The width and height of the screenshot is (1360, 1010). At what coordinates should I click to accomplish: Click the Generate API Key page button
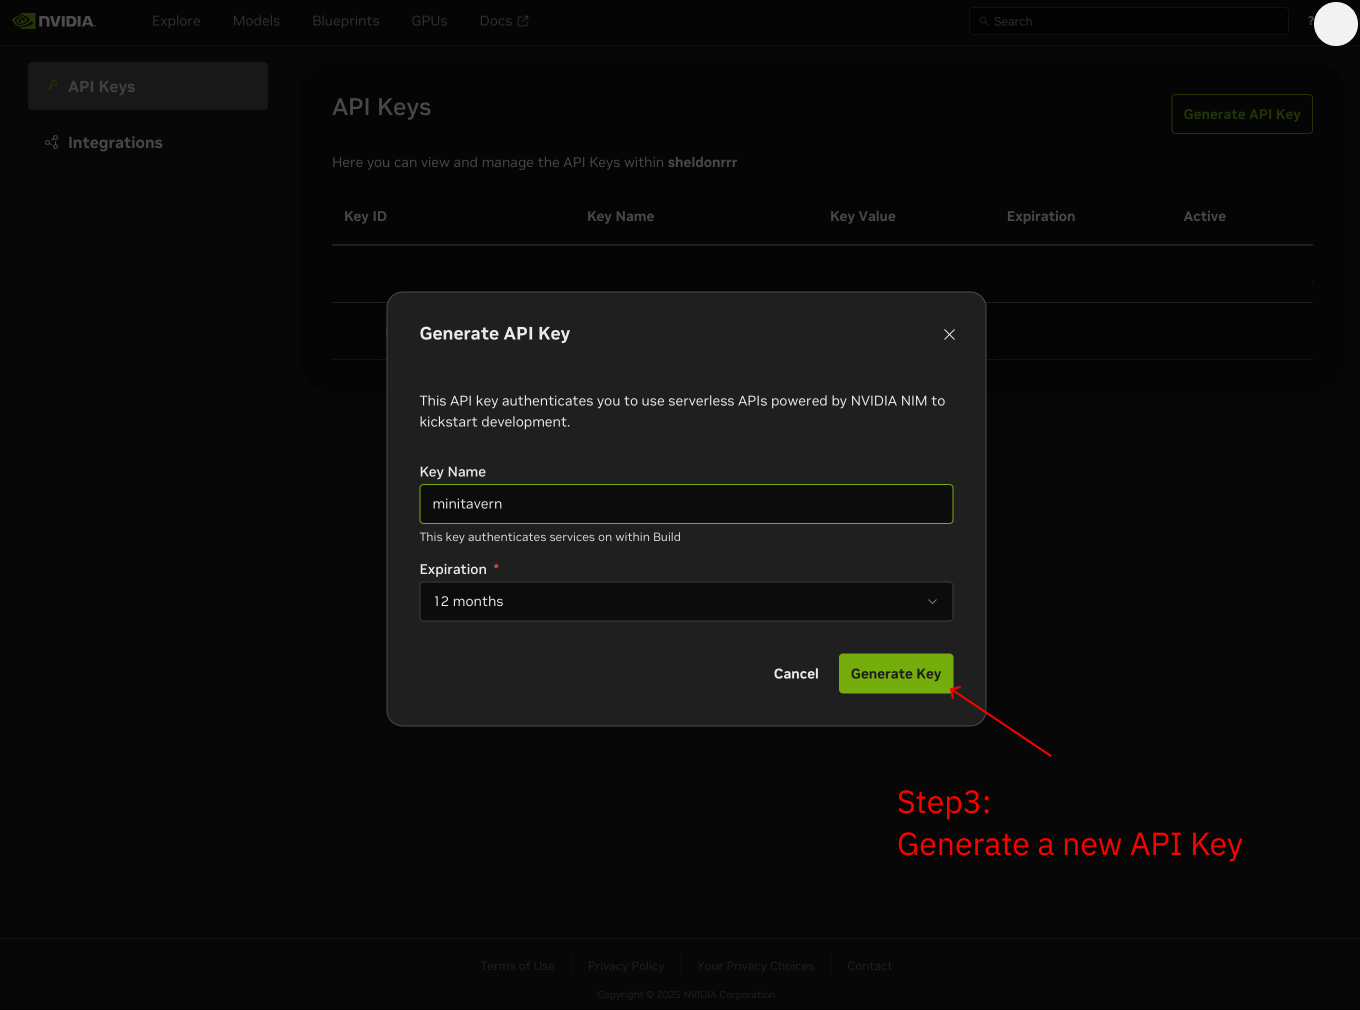[1242, 114]
